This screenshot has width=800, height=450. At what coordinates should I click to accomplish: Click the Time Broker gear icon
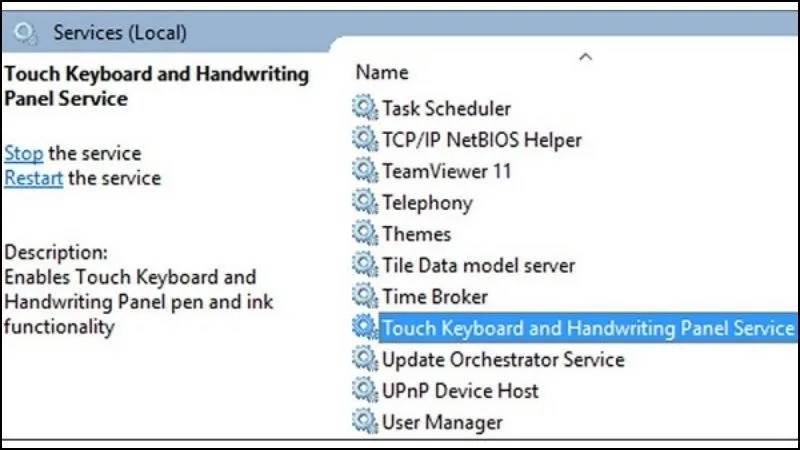pyautogui.click(x=364, y=297)
